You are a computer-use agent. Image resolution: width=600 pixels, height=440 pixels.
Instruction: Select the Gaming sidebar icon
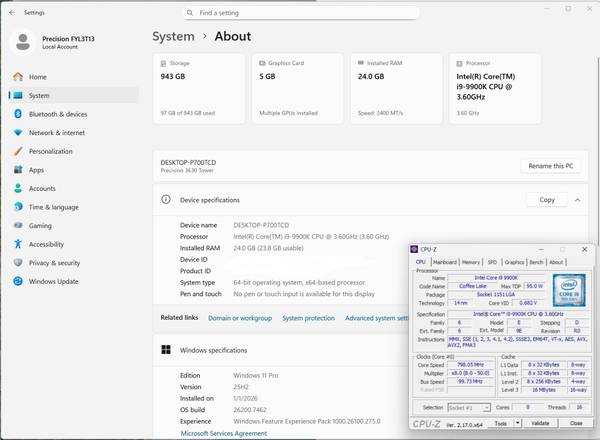pos(18,225)
